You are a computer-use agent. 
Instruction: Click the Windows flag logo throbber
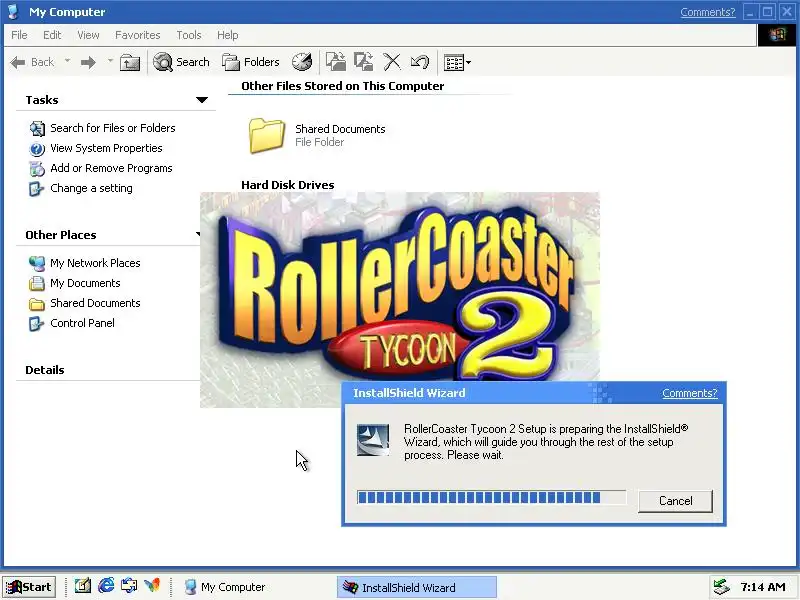coord(778,35)
